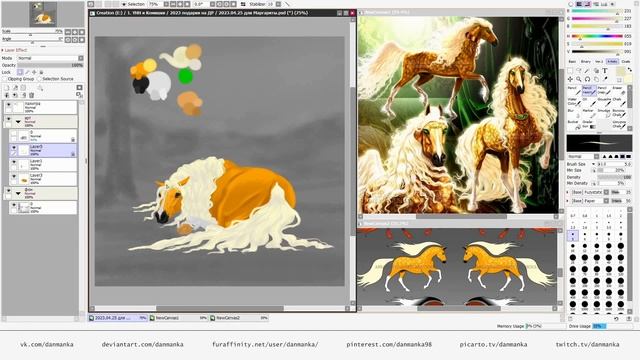Viewport: 640px width, 360px height.
Task: Switch to the NewCanvas1 document tab
Action: pos(178,318)
